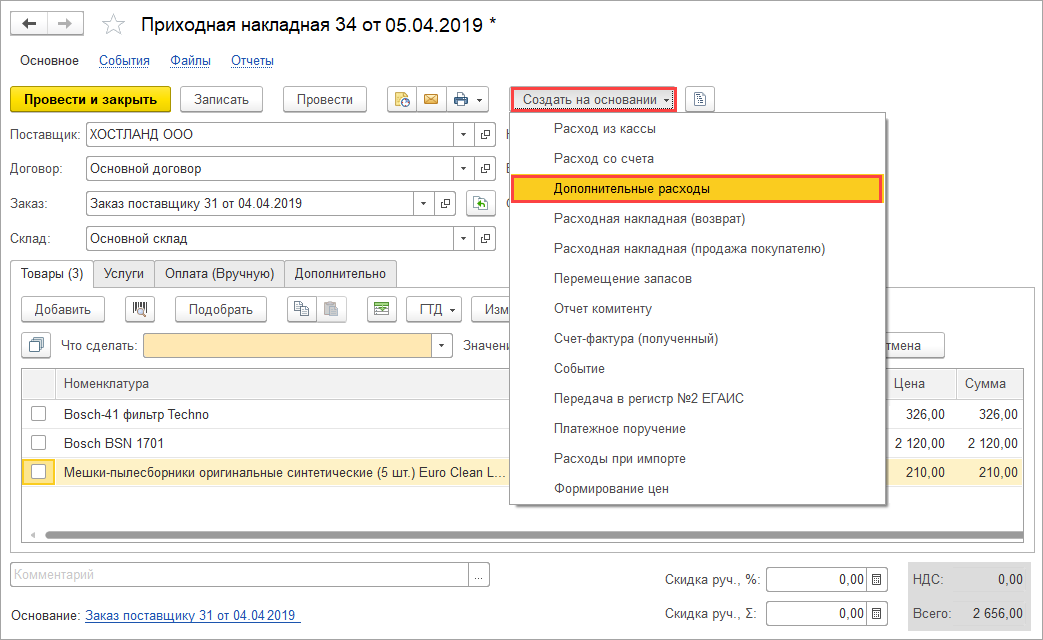Open the Заказ поставщику 31 basis link
This screenshot has width=1043, height=640.
[191, 615]
